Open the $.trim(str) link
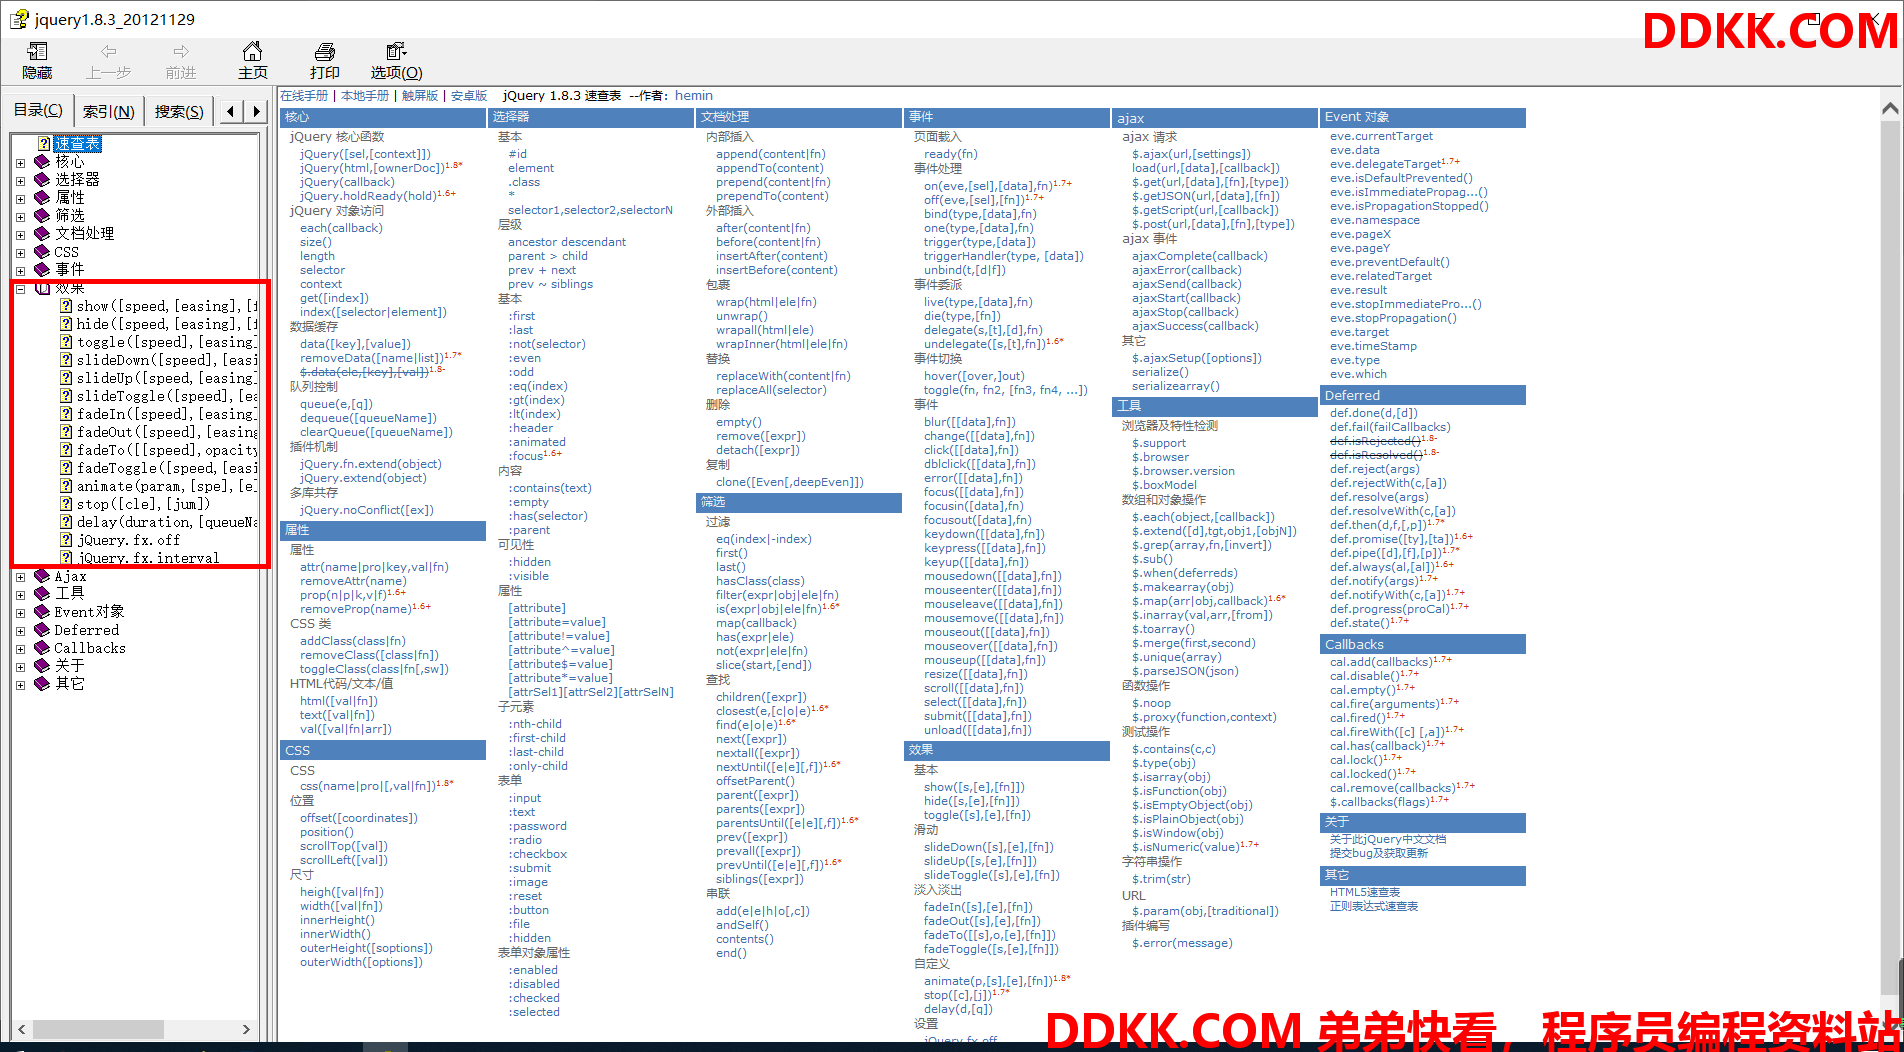 [x=1161, y=879]
